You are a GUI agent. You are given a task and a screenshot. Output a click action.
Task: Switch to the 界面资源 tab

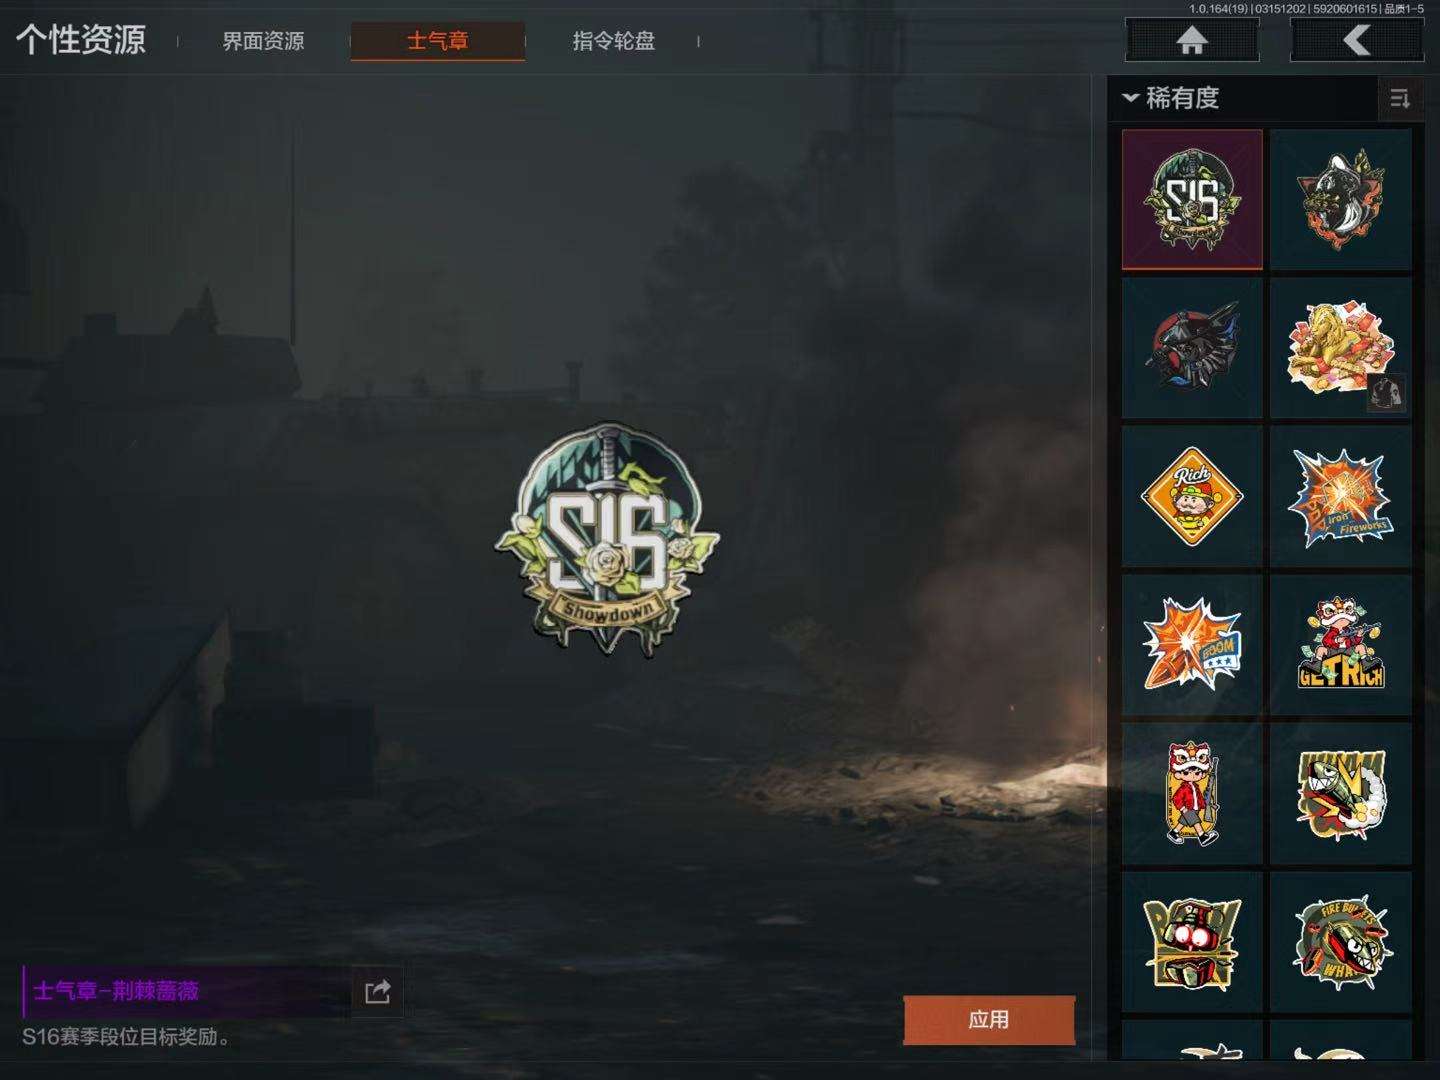click(x=263, y=41)
